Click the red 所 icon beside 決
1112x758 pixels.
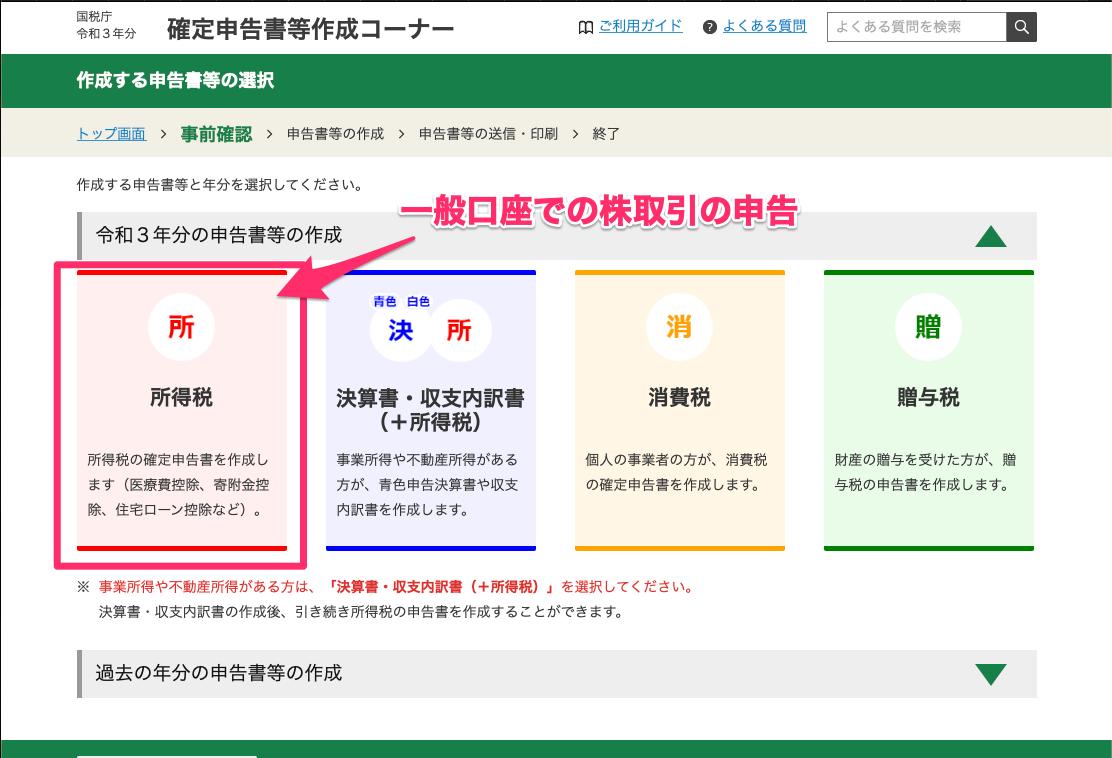pos(459,330)
